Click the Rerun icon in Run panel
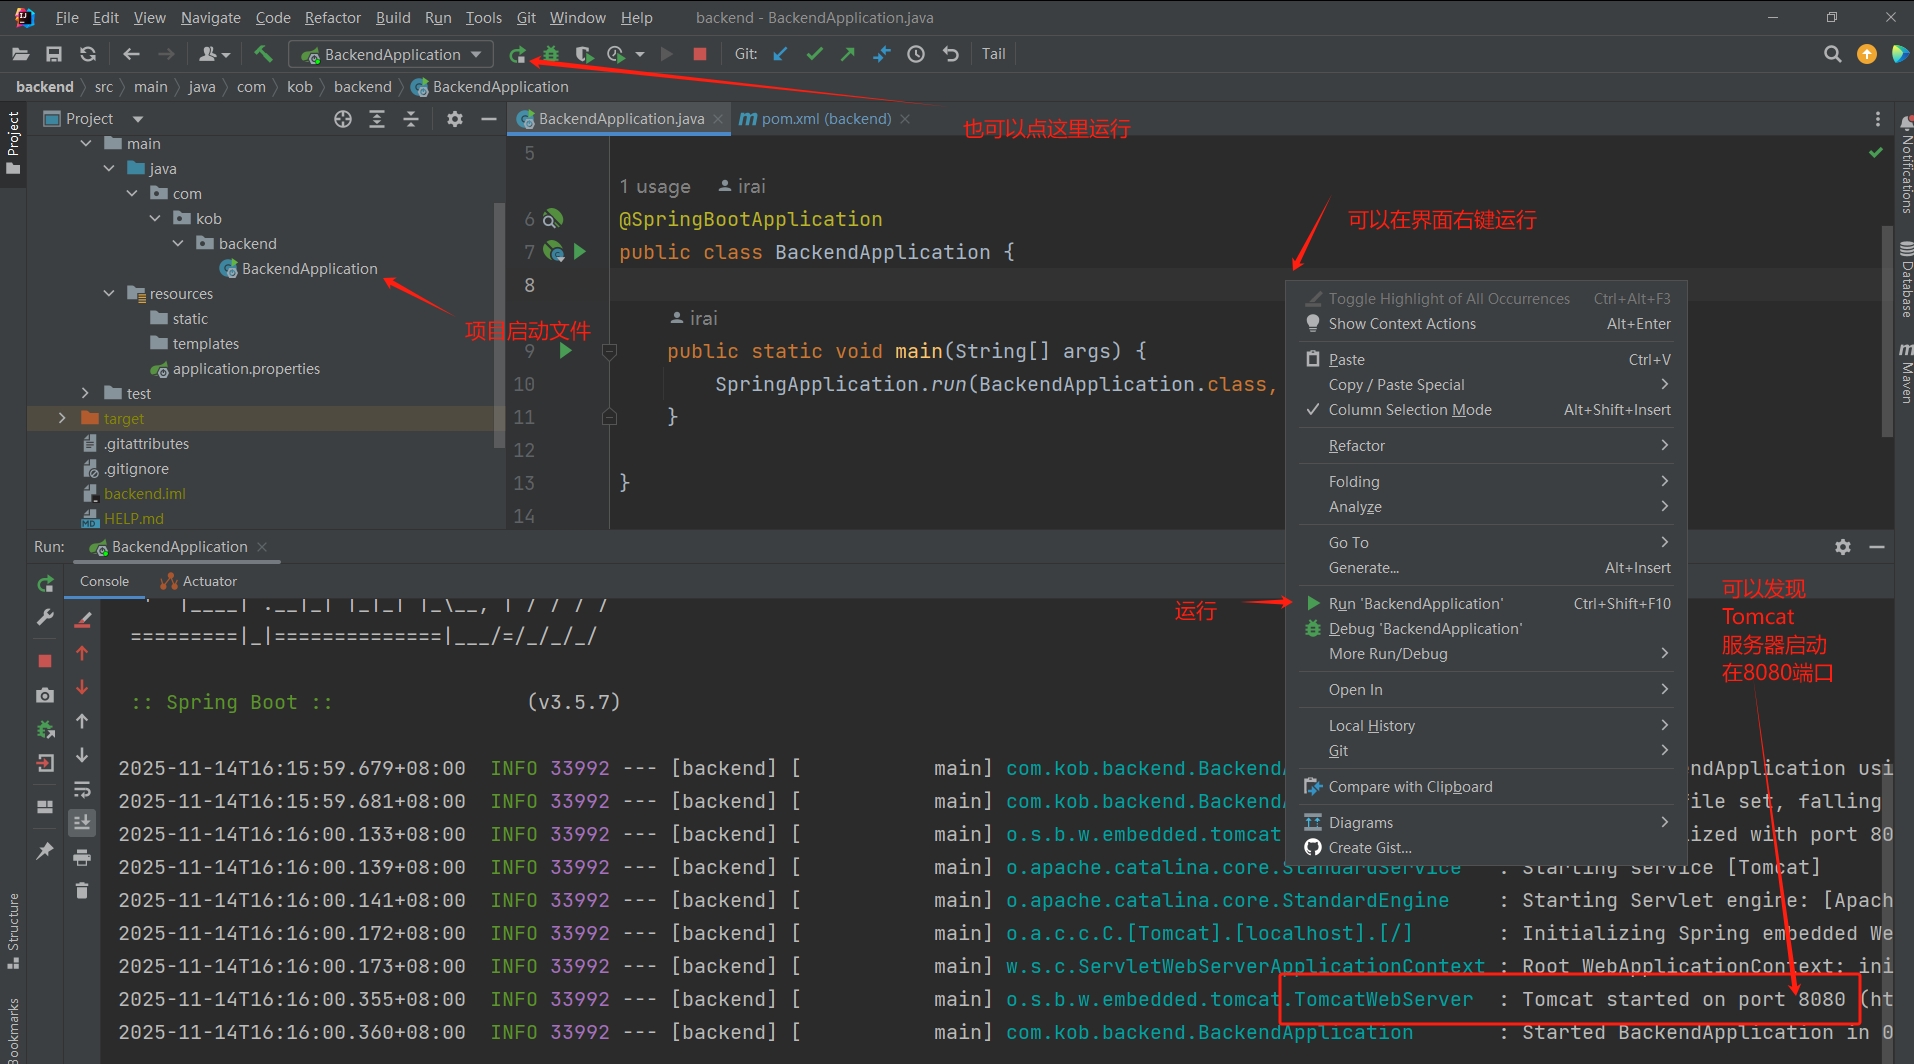 coord(45,584)
